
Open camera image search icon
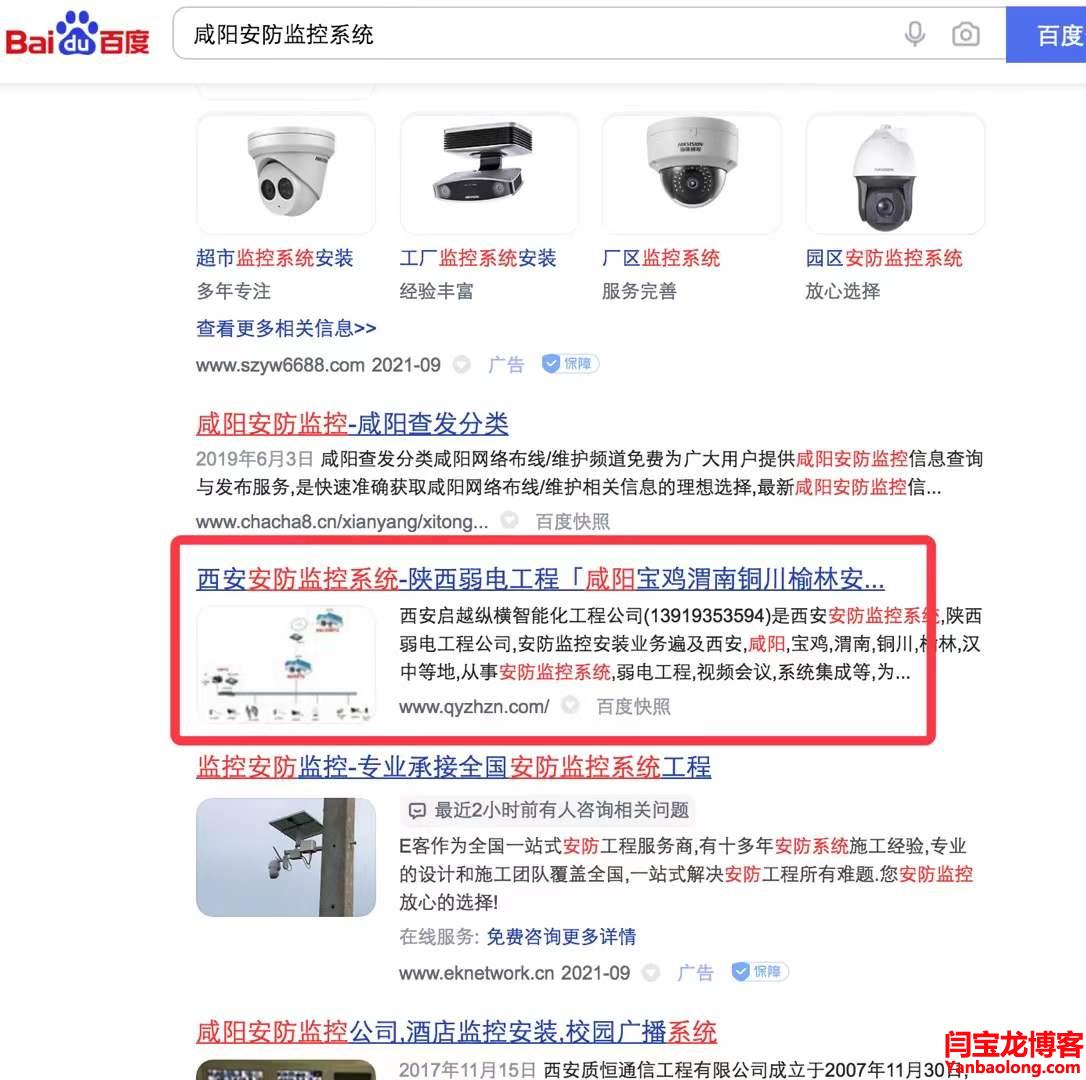tap(965, 34)
